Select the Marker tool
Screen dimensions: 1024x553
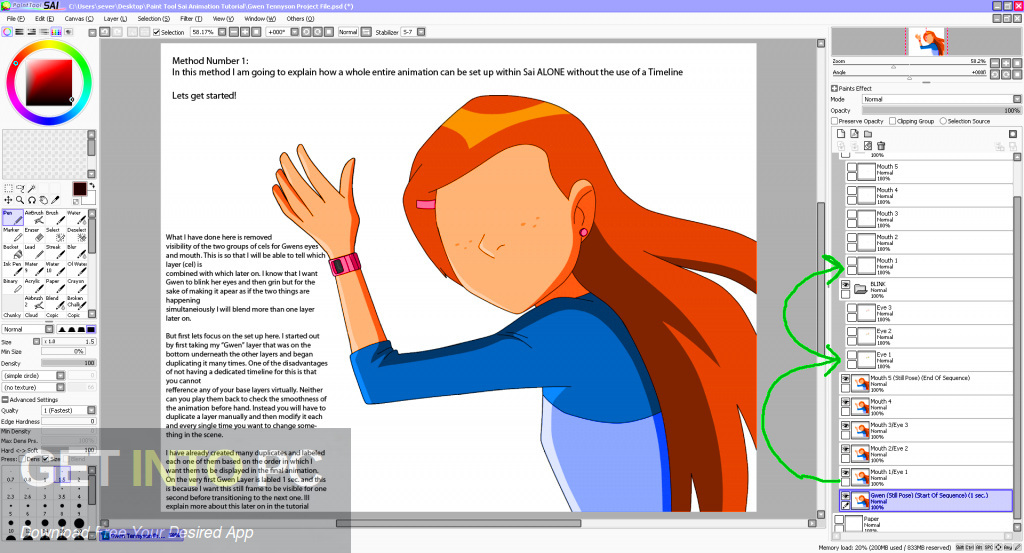12,234
